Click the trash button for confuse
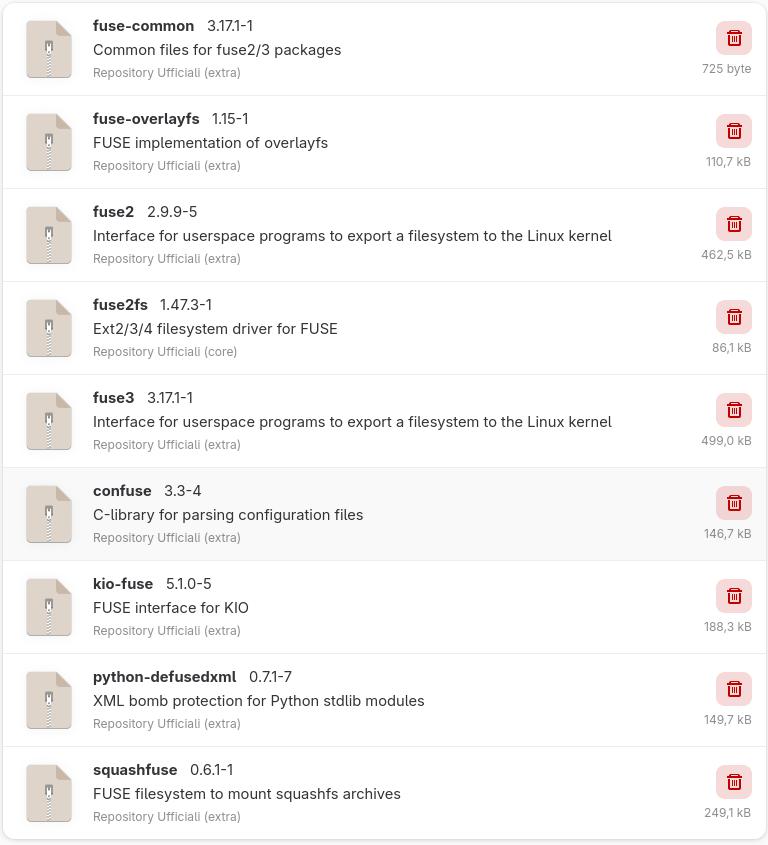768x845 pixels. point(734,503)
